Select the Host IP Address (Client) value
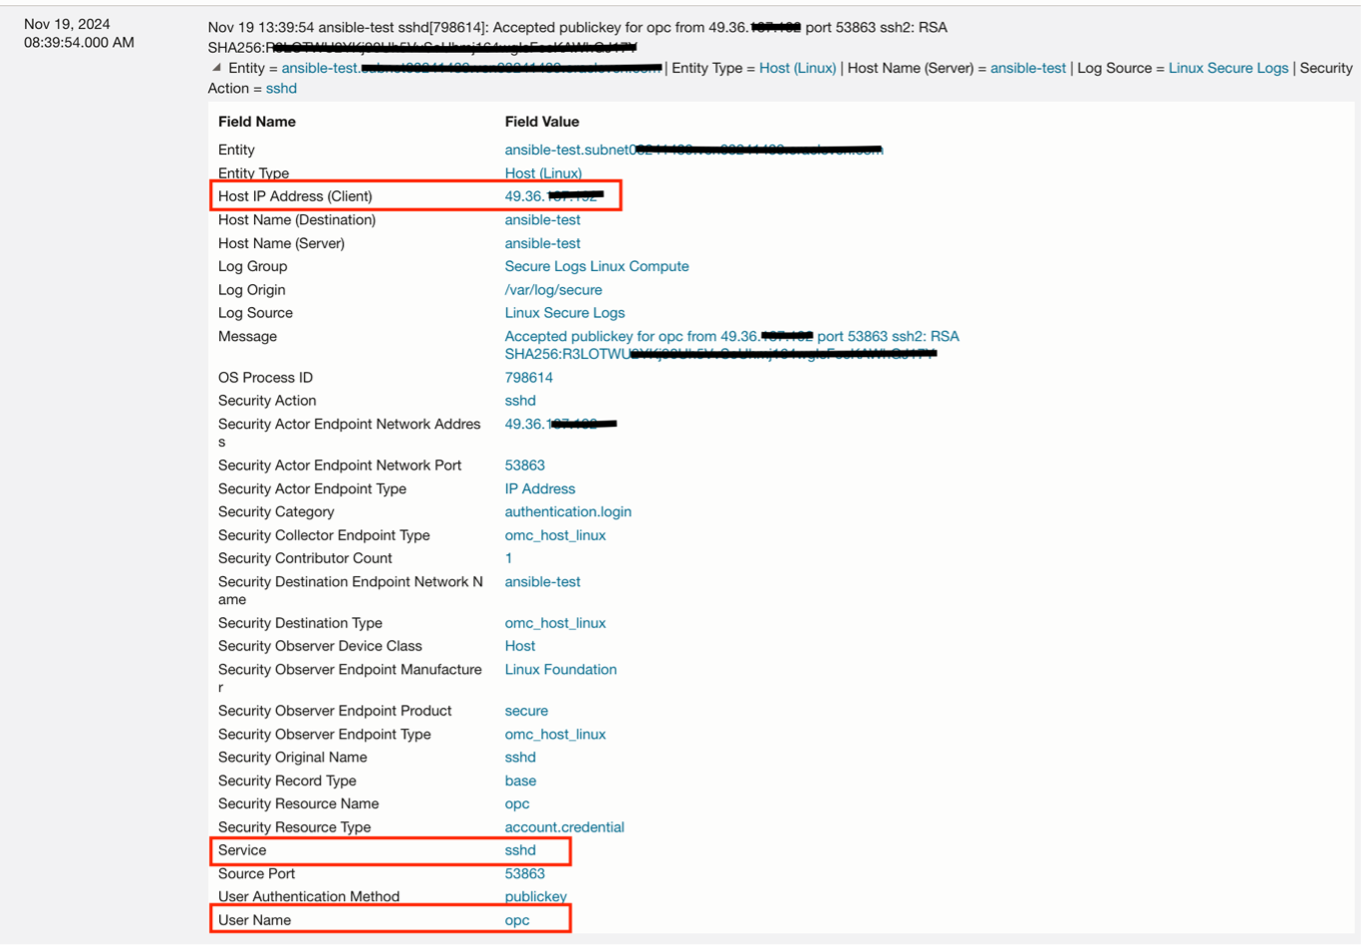1365x947 pixels. pos(554,196)
